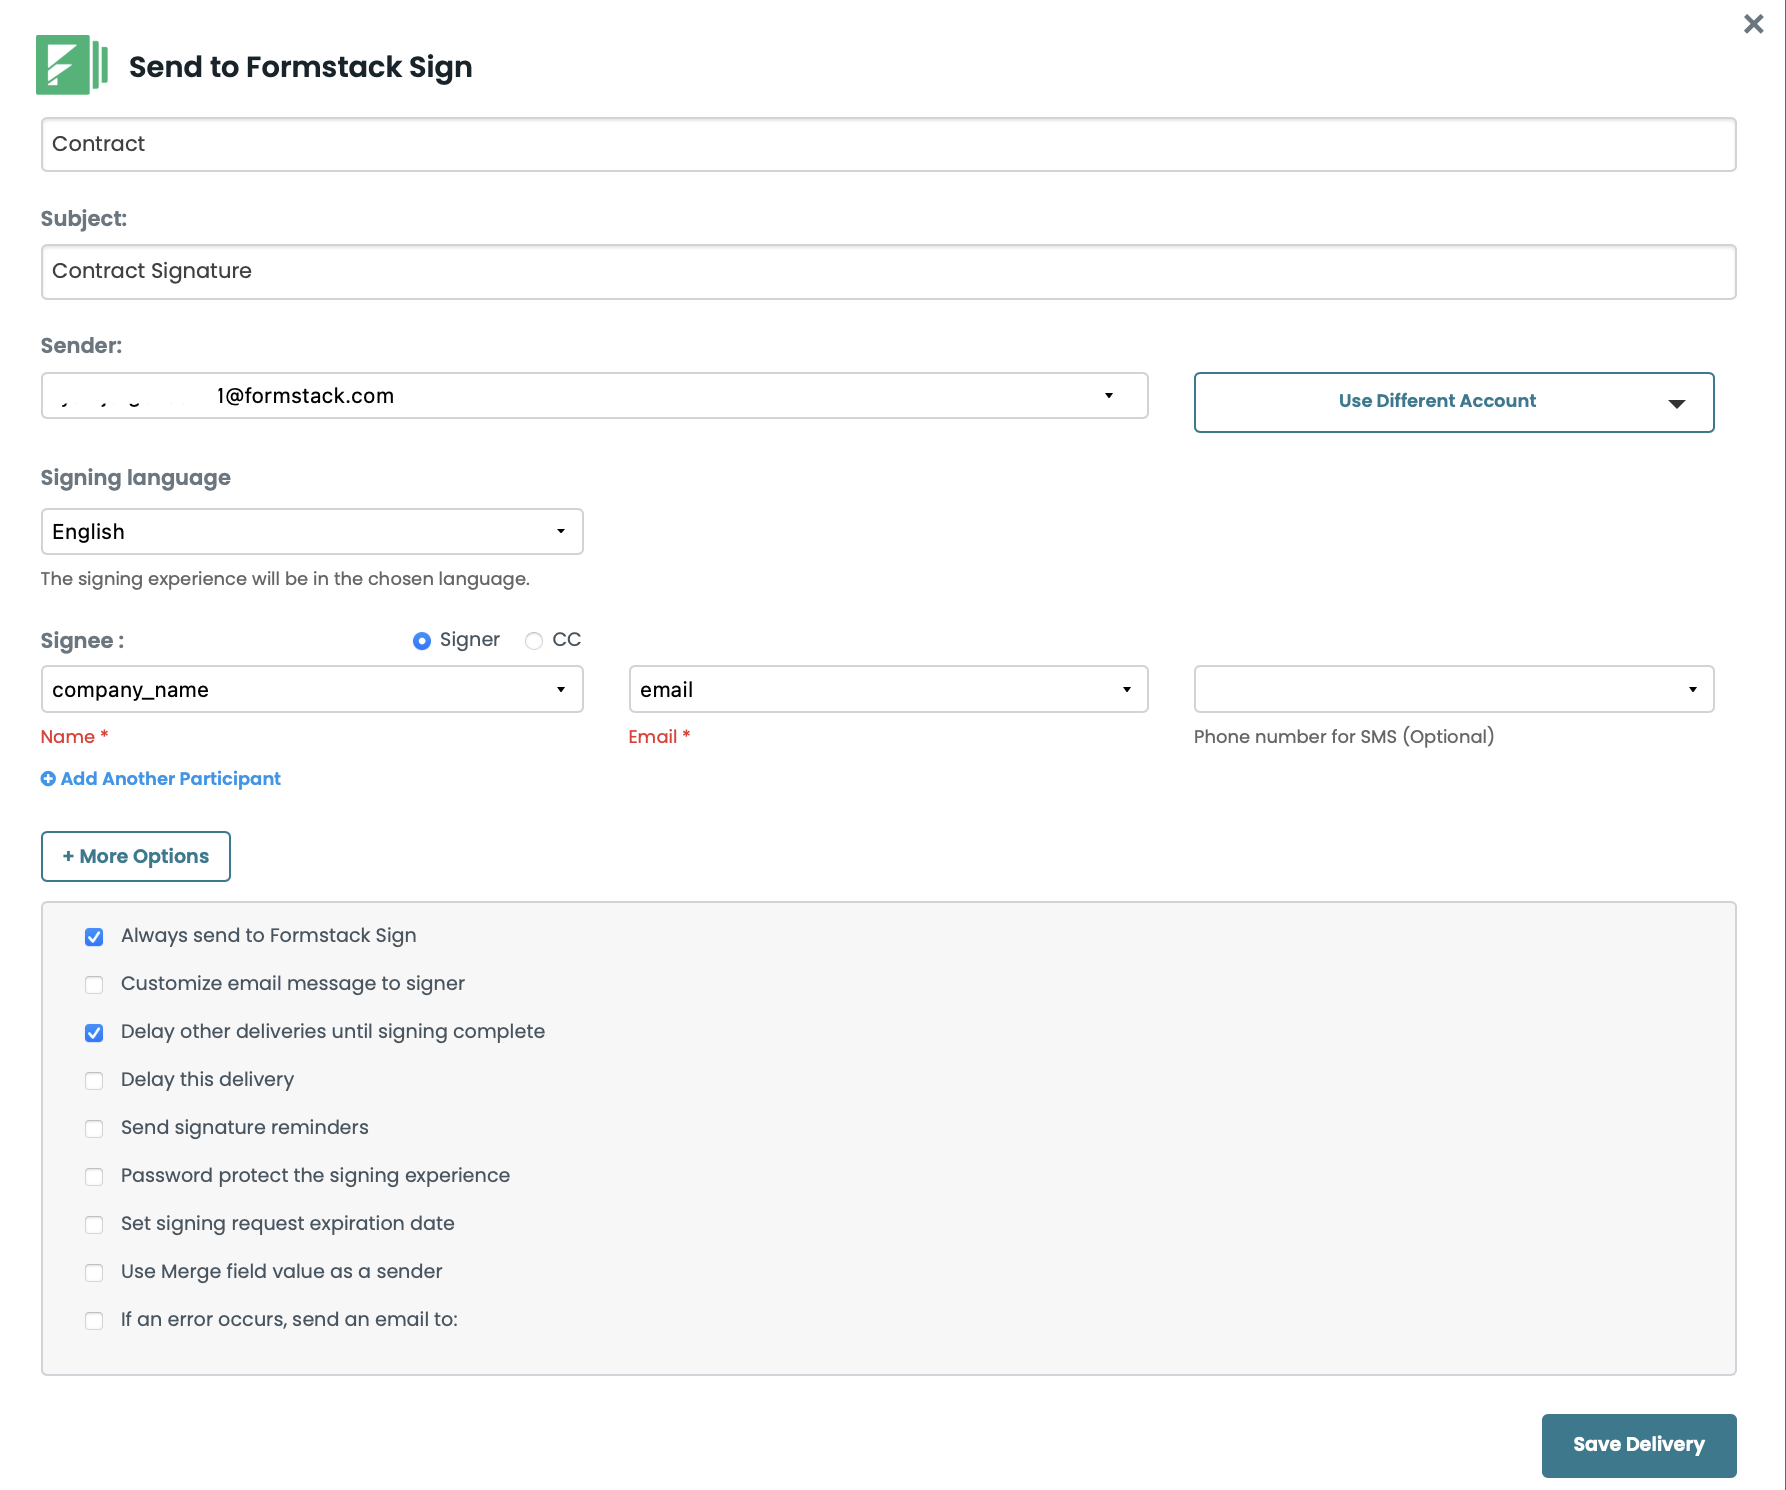Select the CC radio button
This screenshot has width=1786, height=1490.
pos(534,641)
